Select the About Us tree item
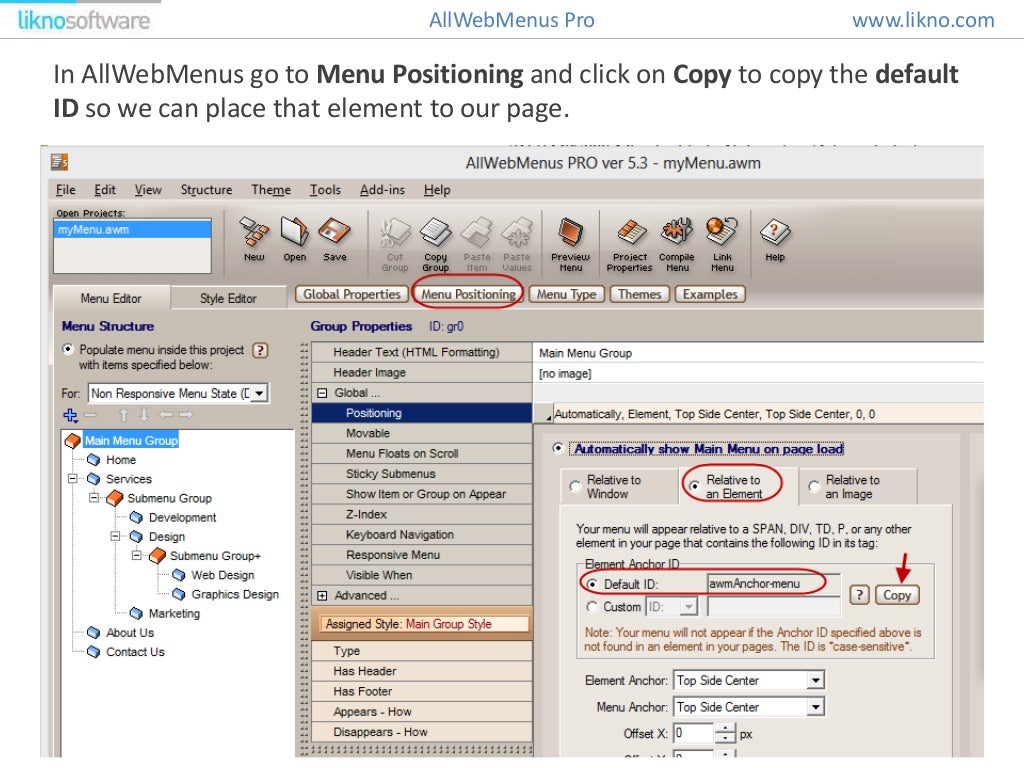1024x768 pixels. [x=130, y=633]
